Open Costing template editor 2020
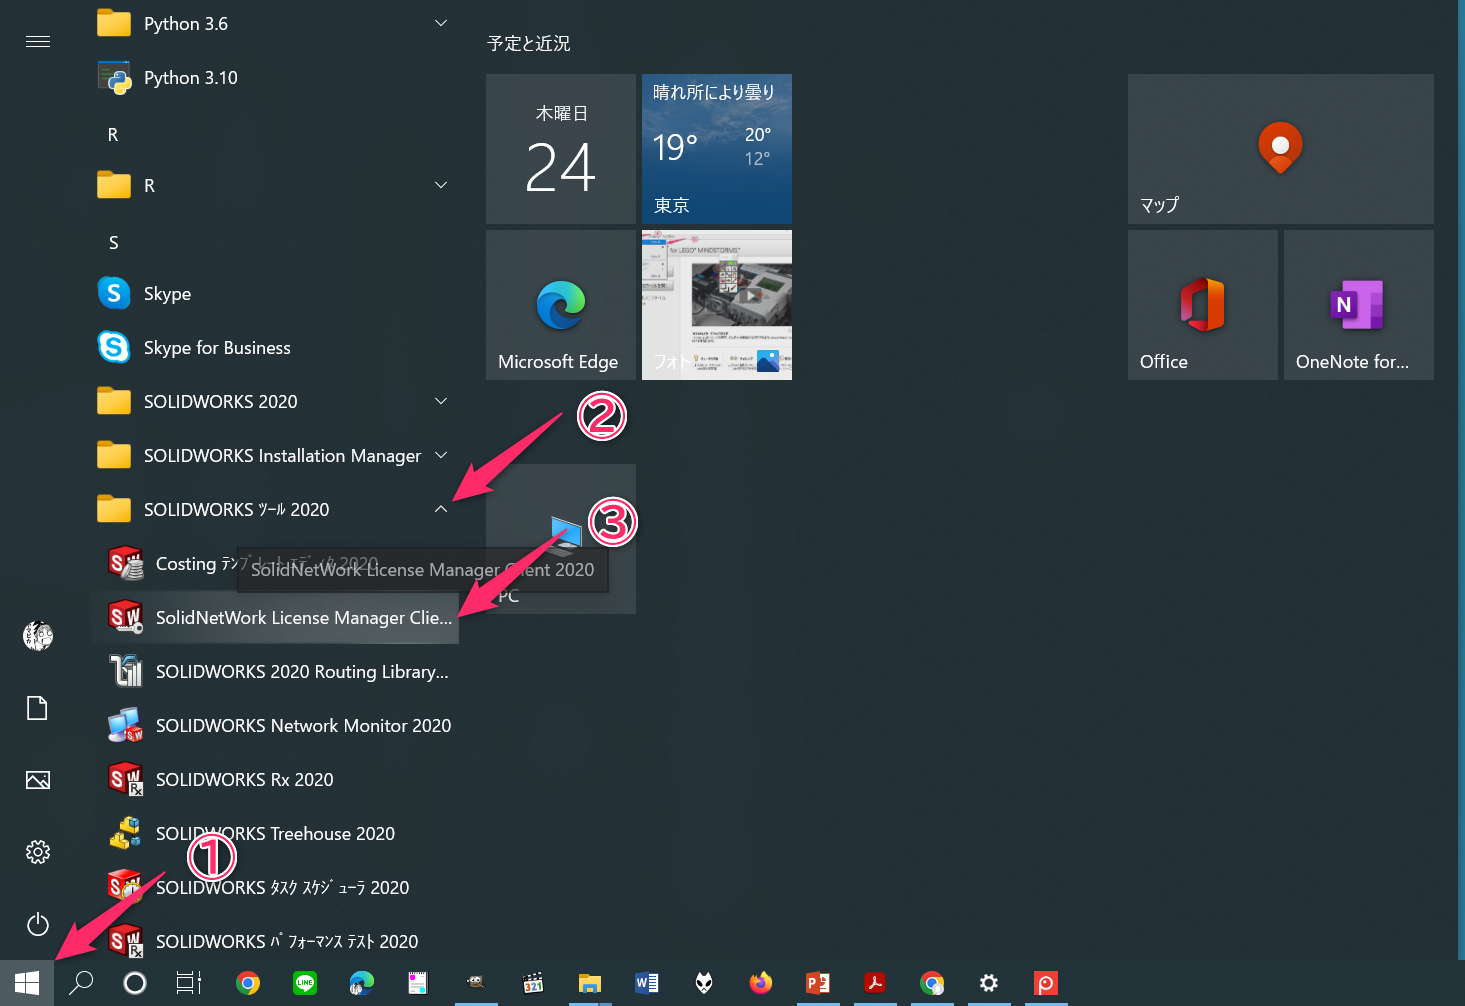This screenshot has width=1465, height=1006. pos(275,563)
